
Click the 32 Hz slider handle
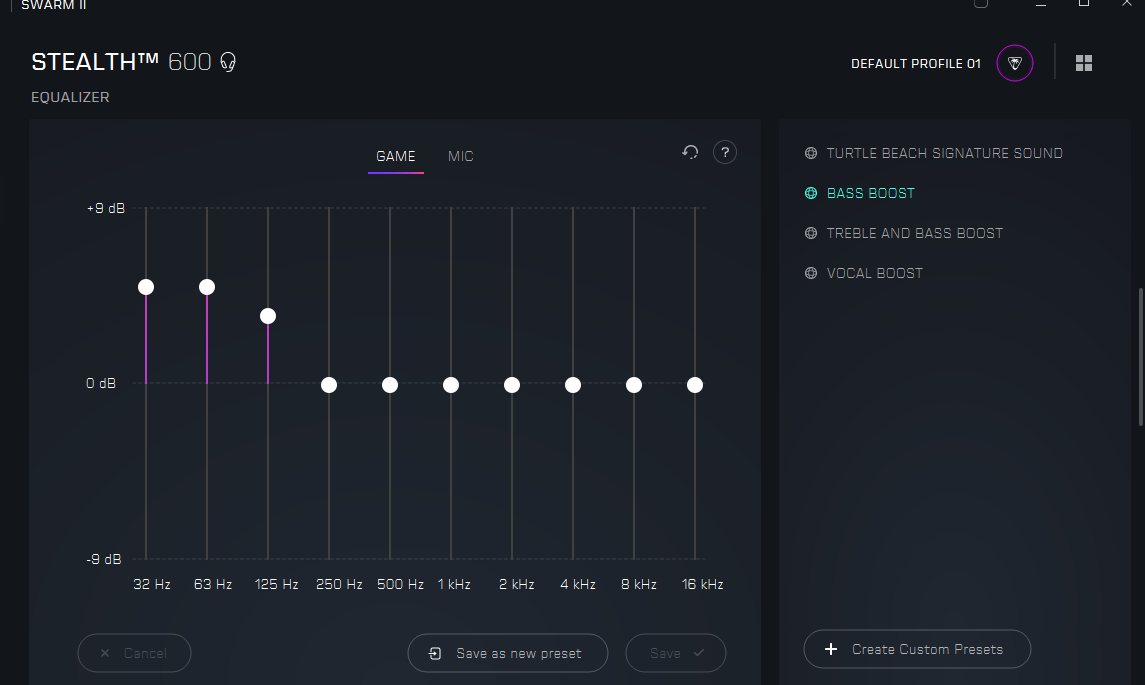tap(146, 287)
